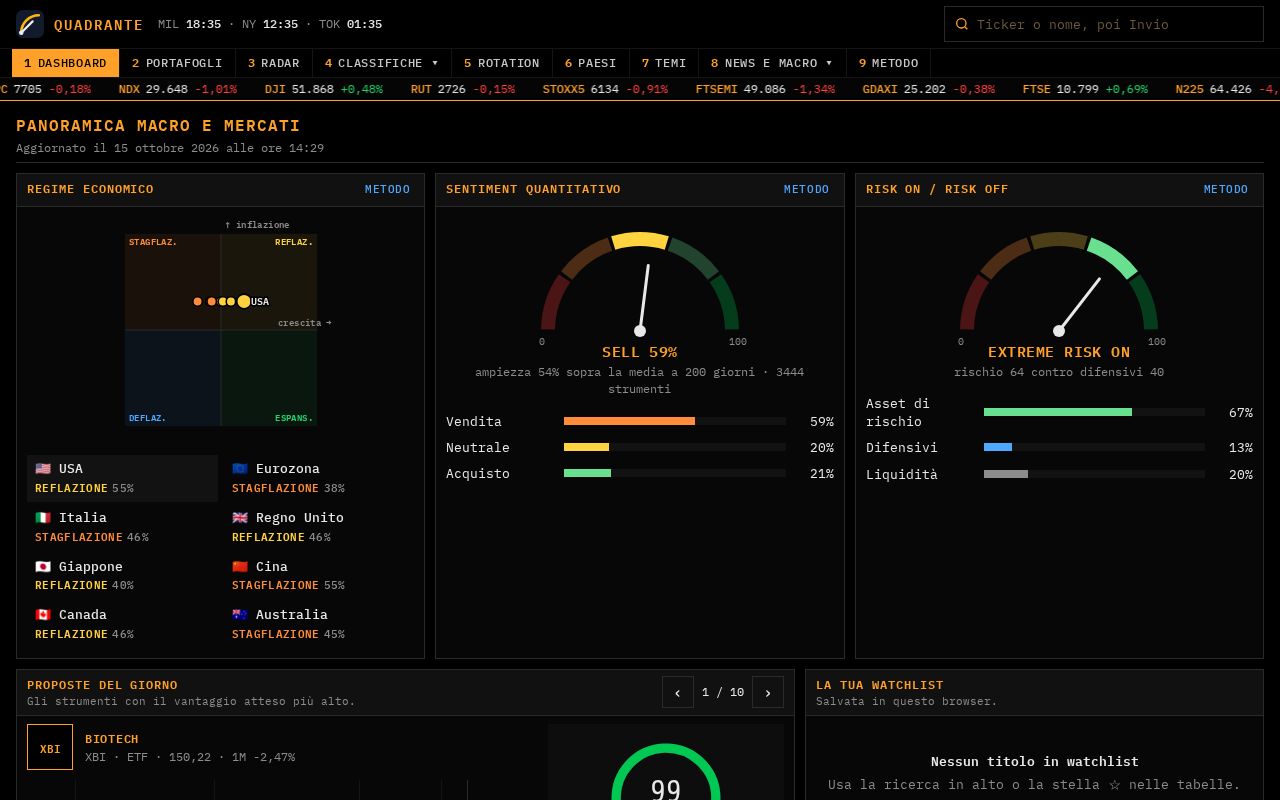The image size is (1280, 800).
Task: Go to previous daily proposal
Action: tap(678, 692)
